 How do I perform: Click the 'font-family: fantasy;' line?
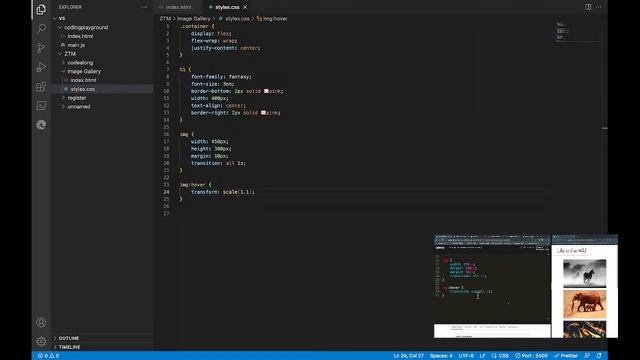point(221,76)
